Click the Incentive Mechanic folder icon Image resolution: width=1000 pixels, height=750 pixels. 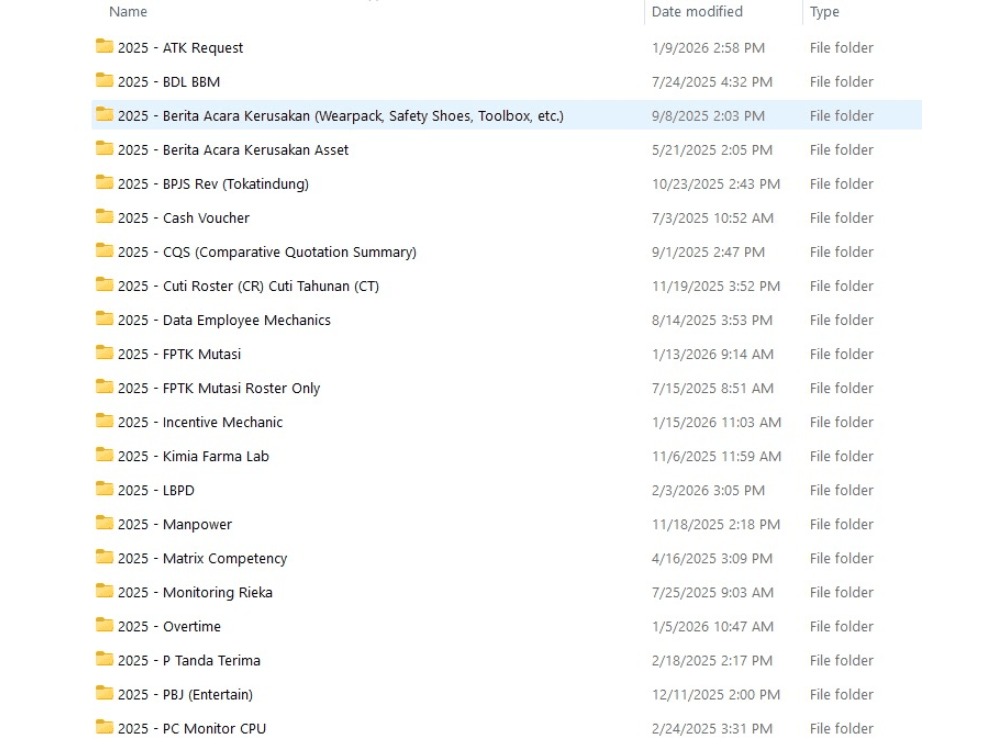[105, 421]
